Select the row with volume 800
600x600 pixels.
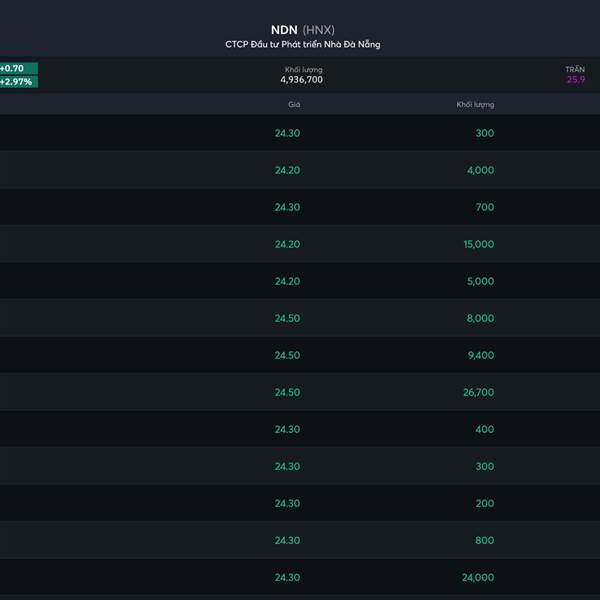(300, 540)
